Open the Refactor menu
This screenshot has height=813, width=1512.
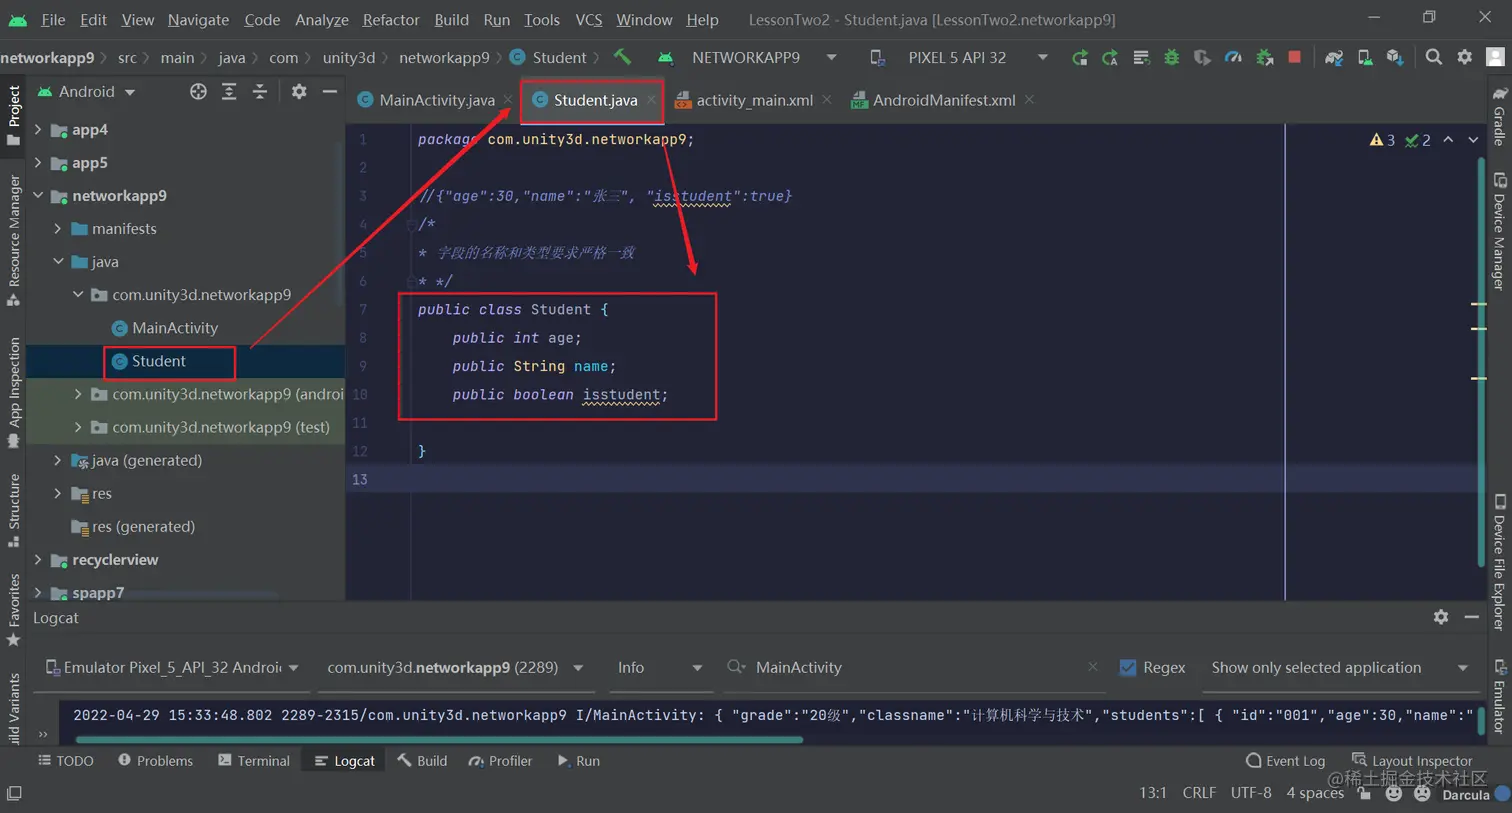pyautogui.click(x=391, y=19)
